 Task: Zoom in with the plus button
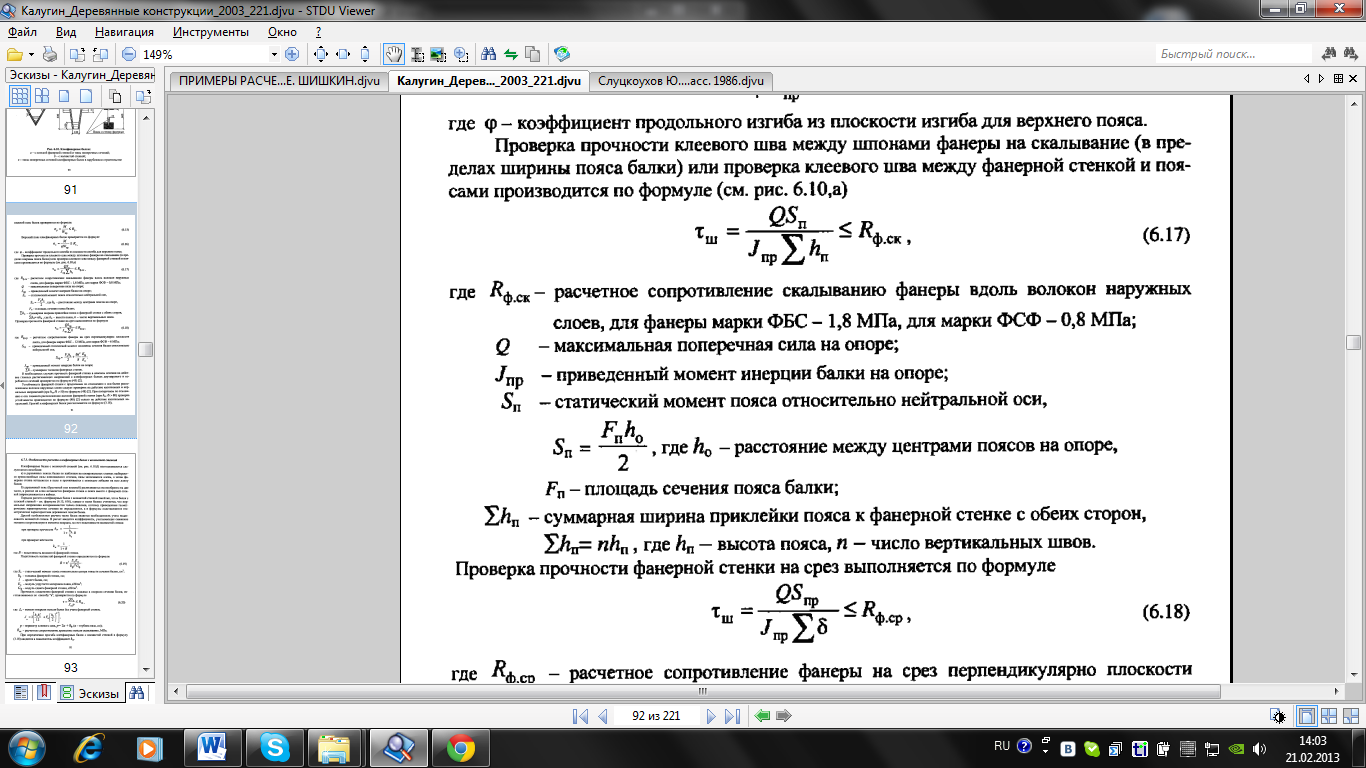click(292, 54)
